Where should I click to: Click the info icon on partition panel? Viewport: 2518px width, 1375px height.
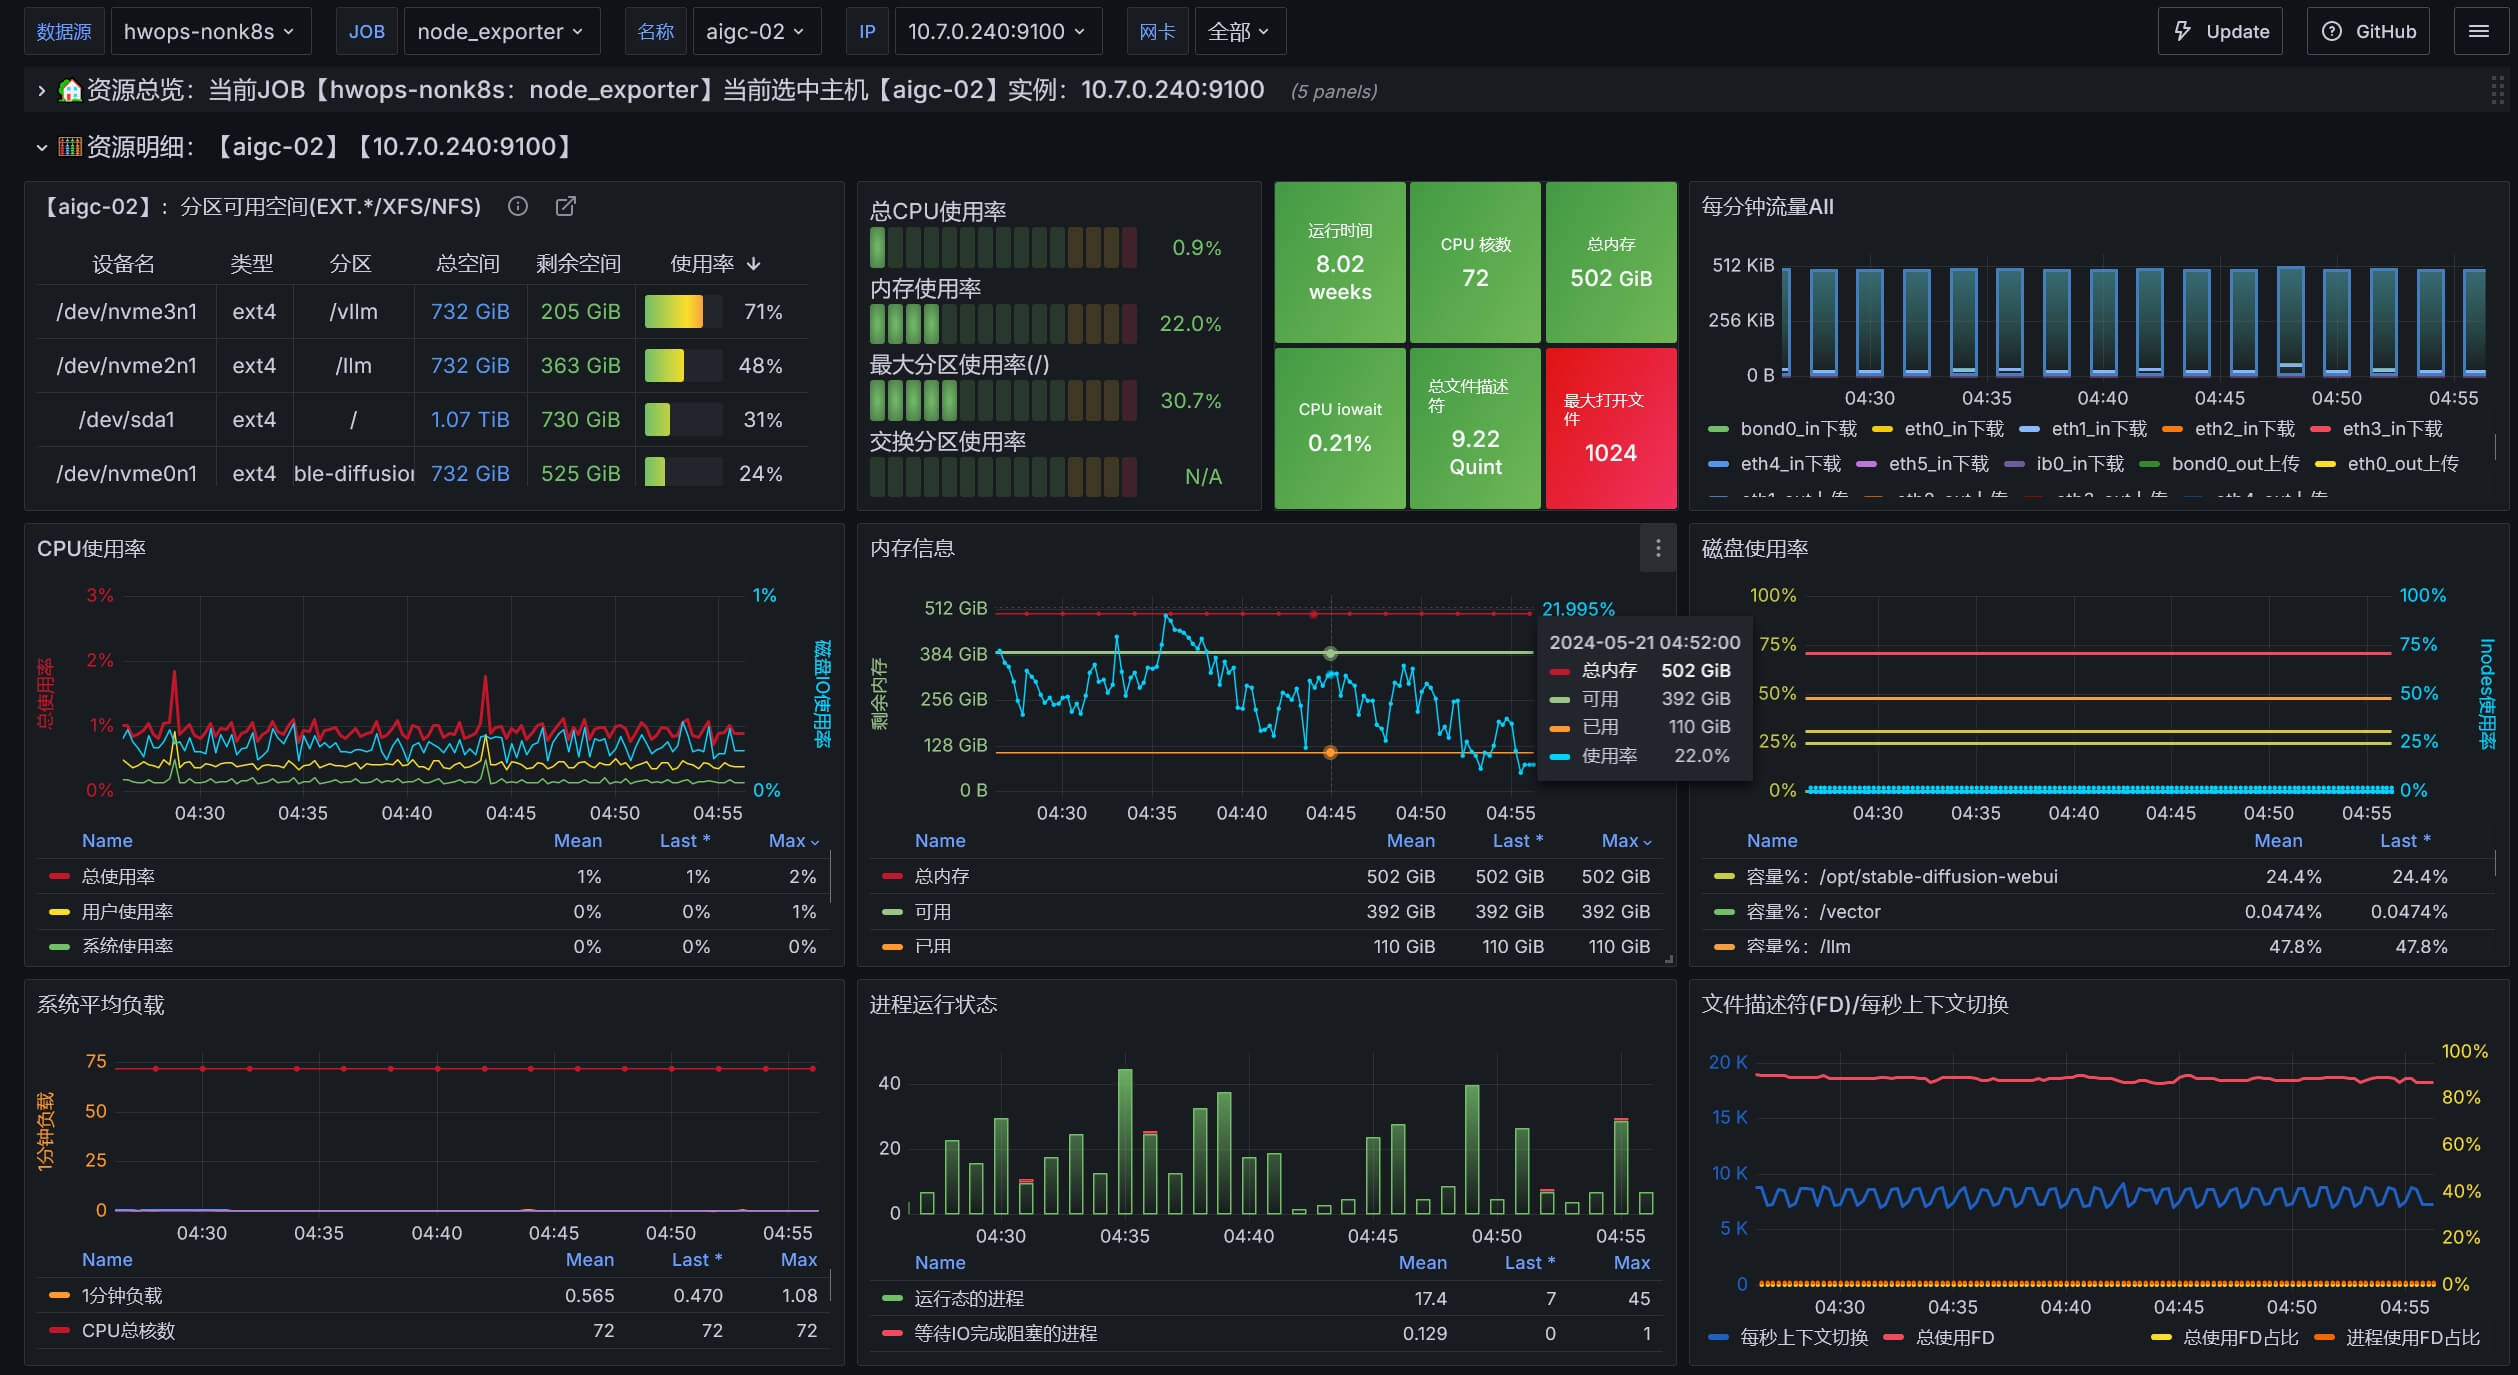[x=517, y=206]
